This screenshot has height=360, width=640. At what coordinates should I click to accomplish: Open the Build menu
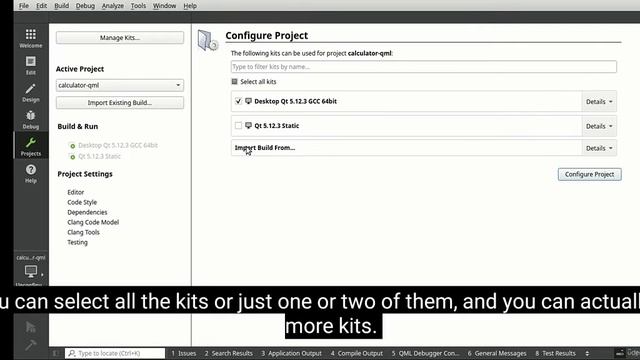(62, 6)
